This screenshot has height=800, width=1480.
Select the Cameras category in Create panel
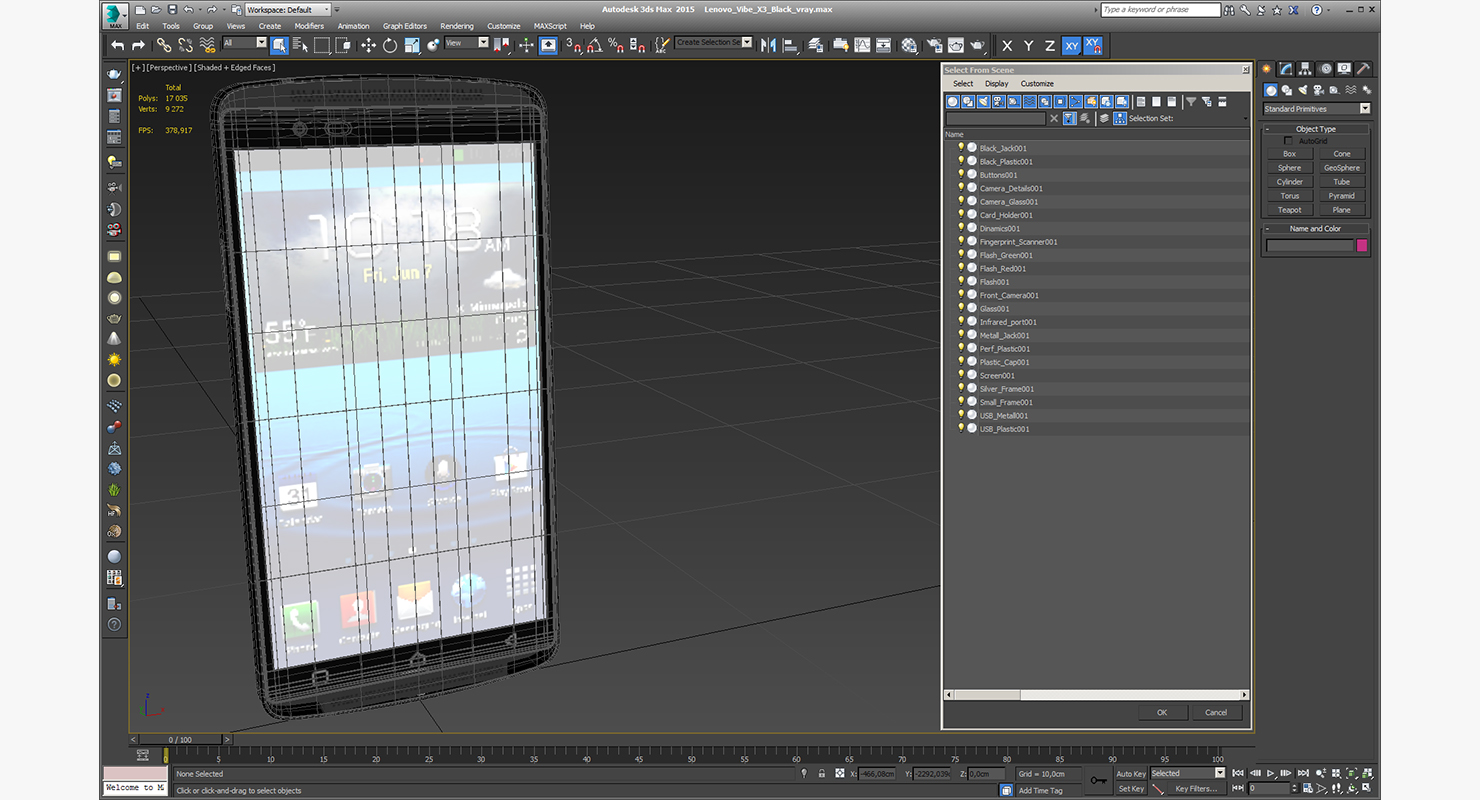(1319, 90)
